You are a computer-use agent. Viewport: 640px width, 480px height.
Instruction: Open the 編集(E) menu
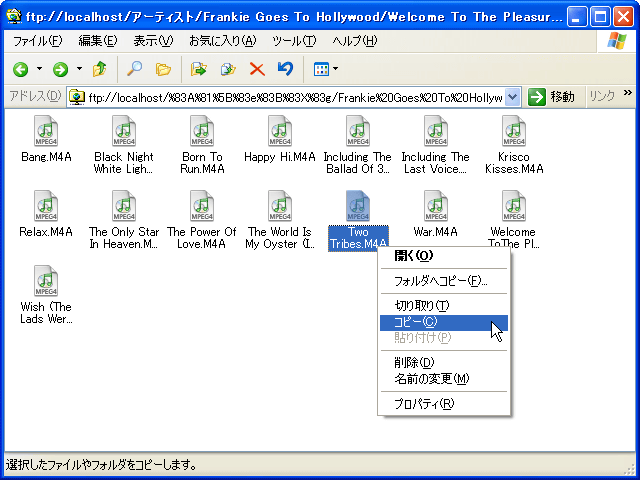point(98,41)
